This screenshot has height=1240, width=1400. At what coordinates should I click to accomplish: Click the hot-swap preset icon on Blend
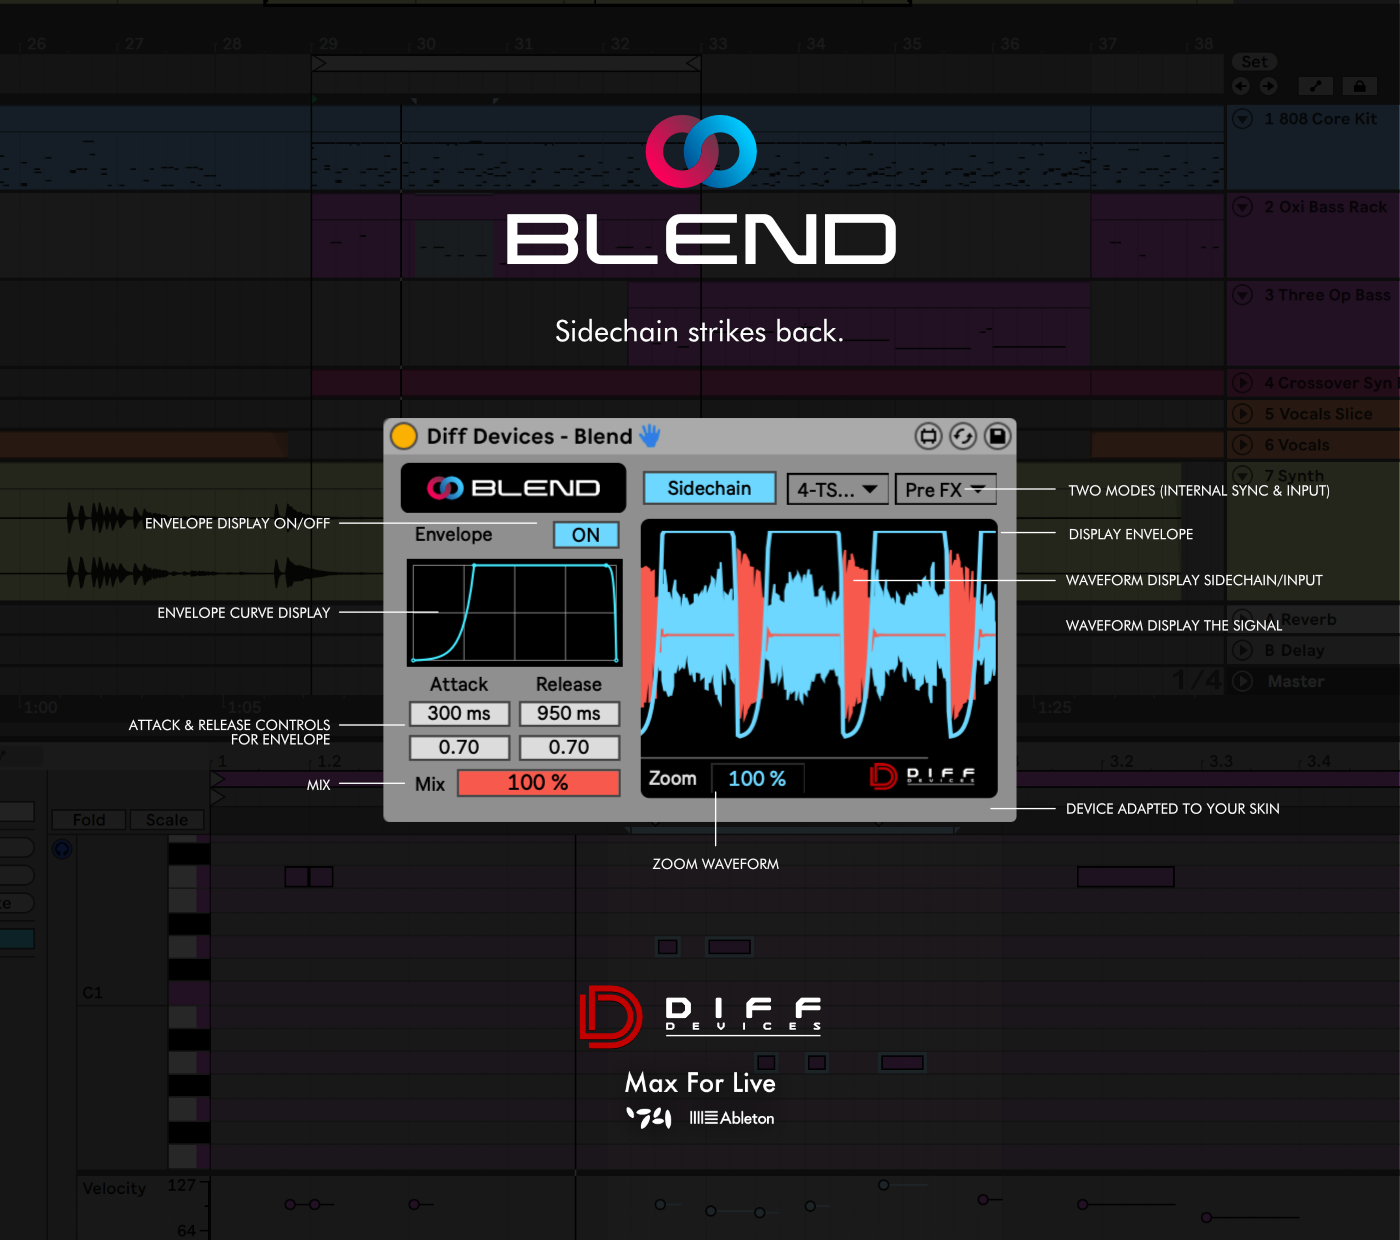[962, 436]
